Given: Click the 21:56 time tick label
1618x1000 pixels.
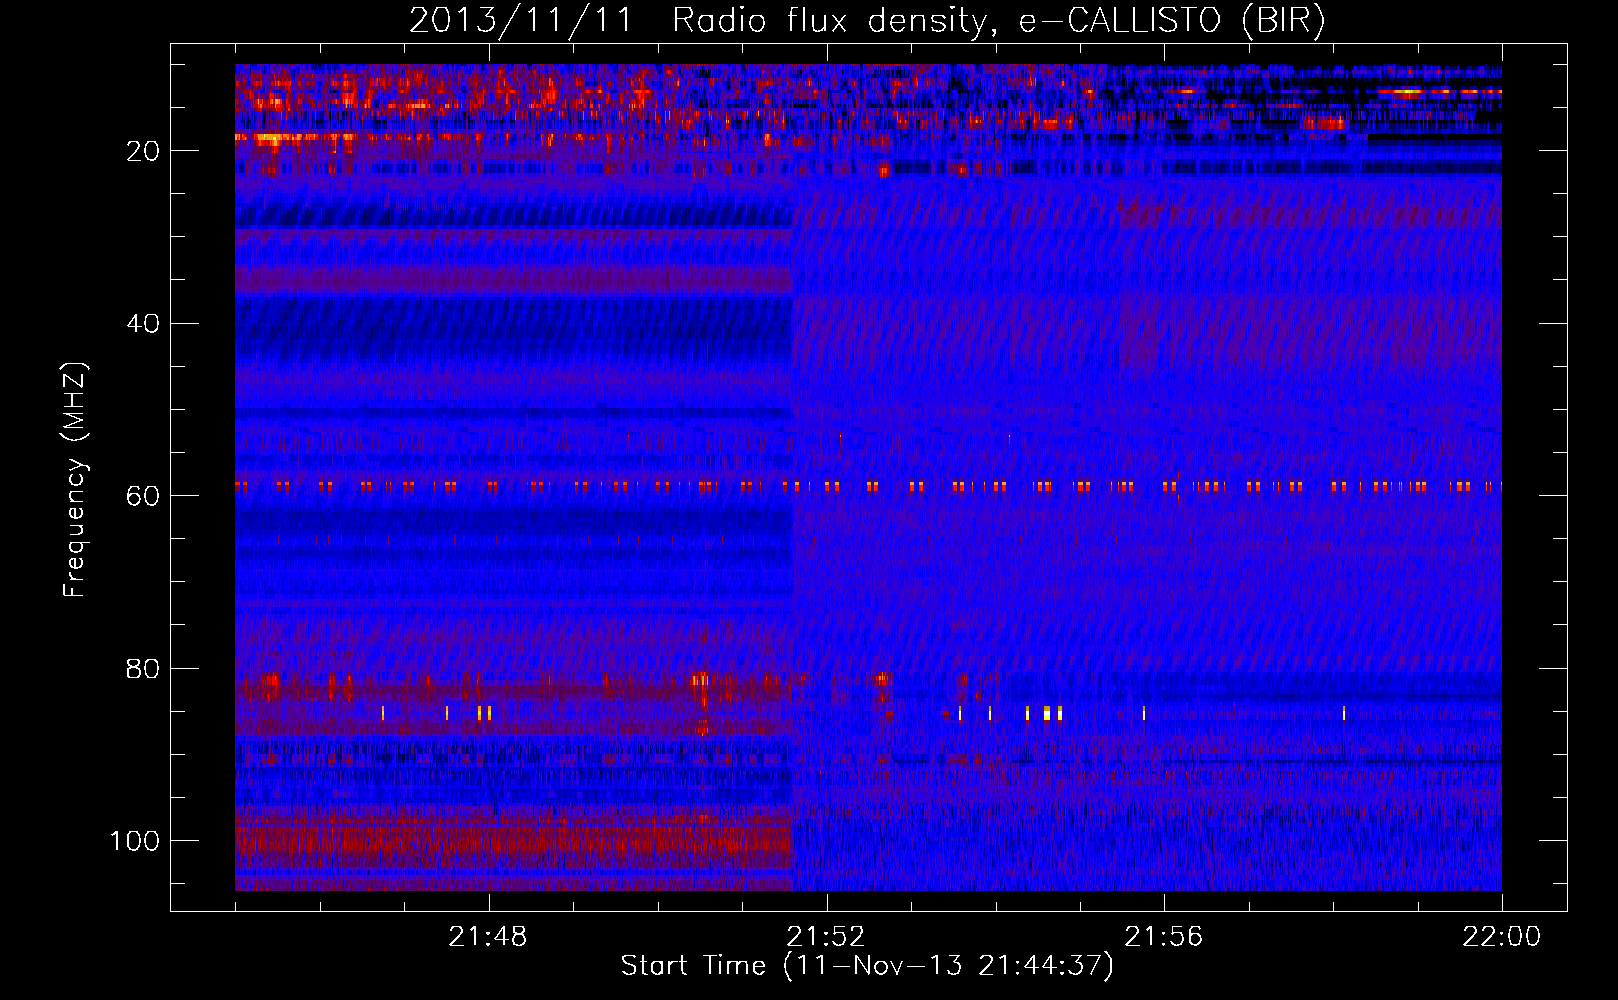Looking at the screenshot, I should coord(1164,937).
